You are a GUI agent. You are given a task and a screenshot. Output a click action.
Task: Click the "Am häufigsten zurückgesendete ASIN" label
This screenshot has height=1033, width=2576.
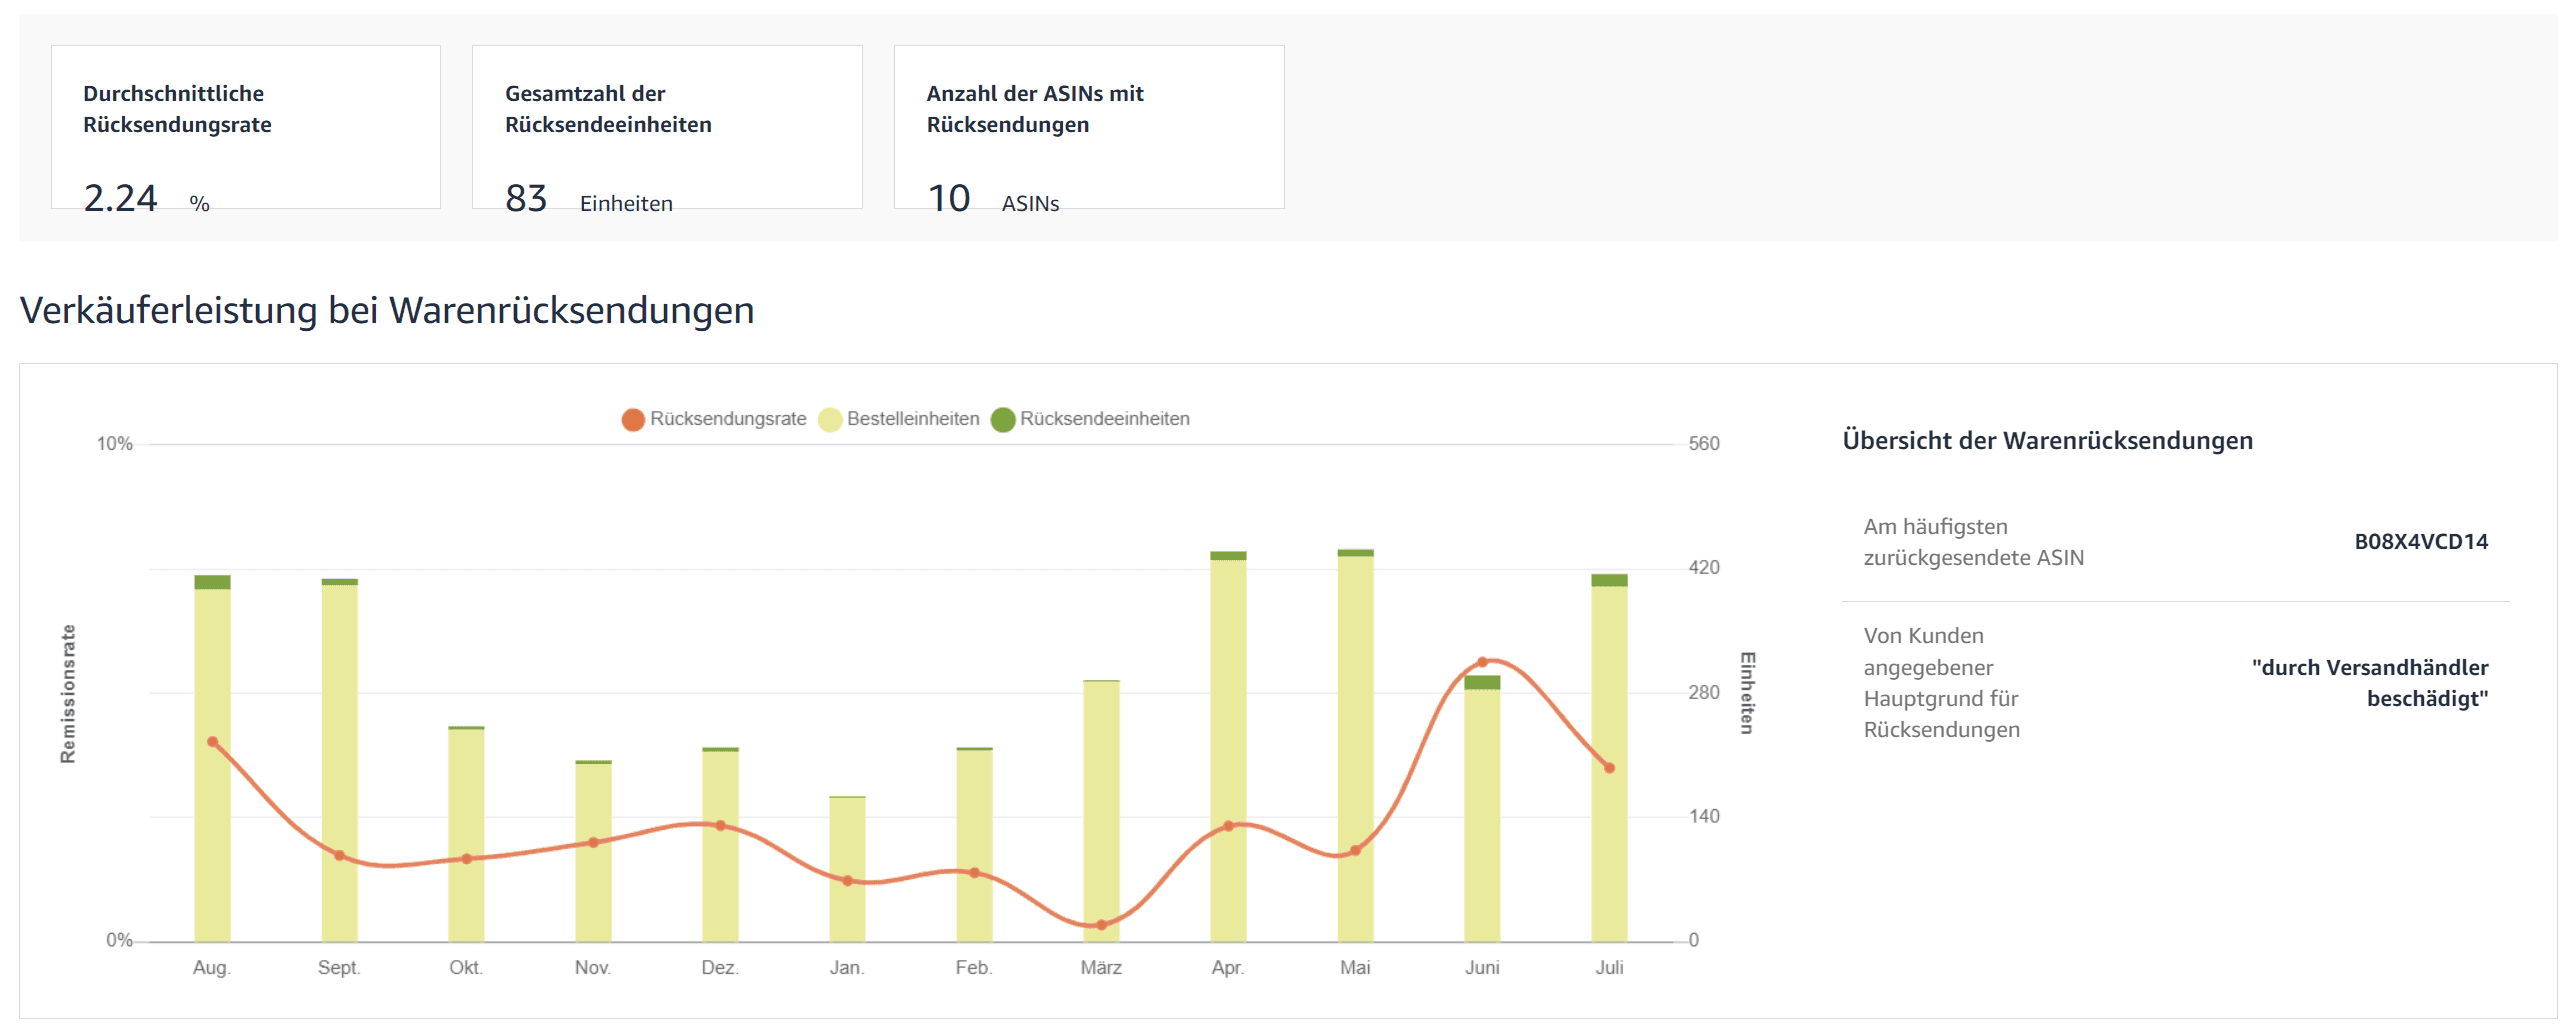coord(1973,542)
